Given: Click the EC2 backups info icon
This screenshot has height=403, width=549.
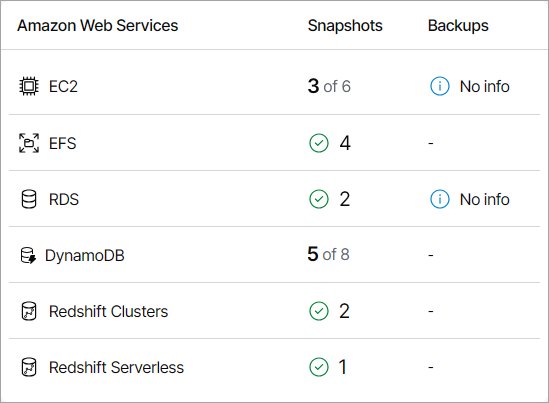Looking at the screenshot, I should point(439,86).
